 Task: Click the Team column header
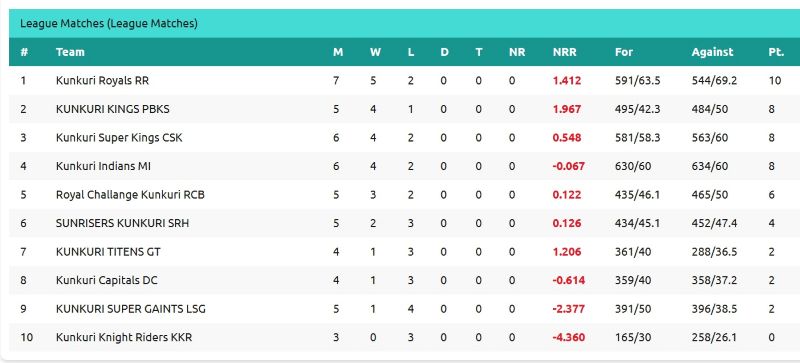pos(70,52)
